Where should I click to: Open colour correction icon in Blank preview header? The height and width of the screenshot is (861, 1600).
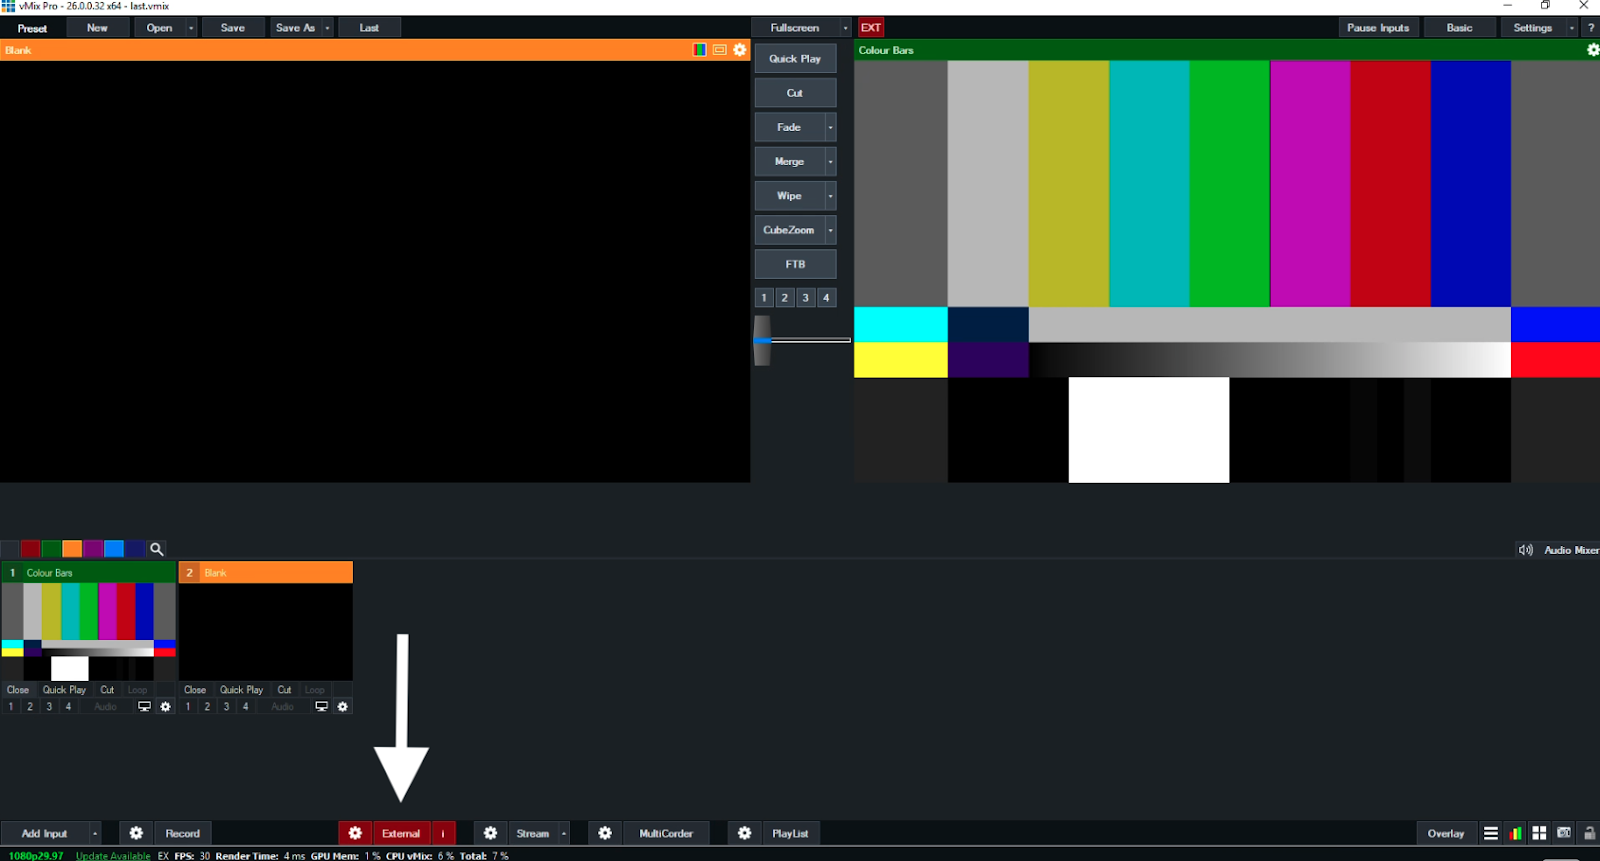tap(700, 50)
